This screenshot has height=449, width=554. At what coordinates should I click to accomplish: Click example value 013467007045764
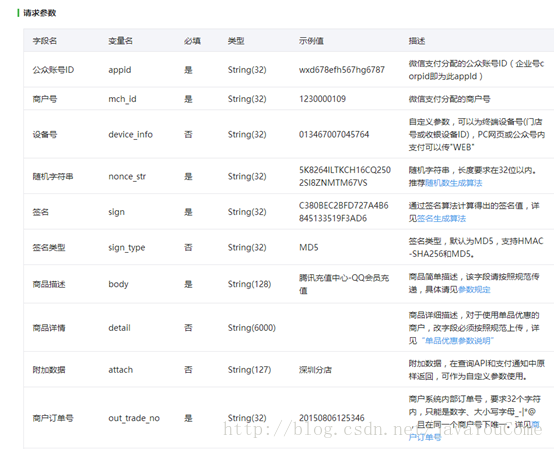[x=334, y=135]
